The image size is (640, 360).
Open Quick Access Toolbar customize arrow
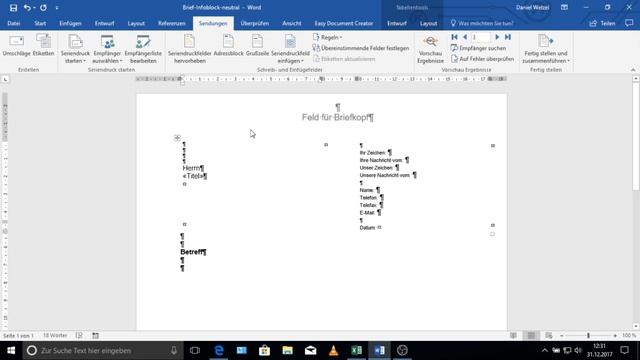click(x=57, y=8)
